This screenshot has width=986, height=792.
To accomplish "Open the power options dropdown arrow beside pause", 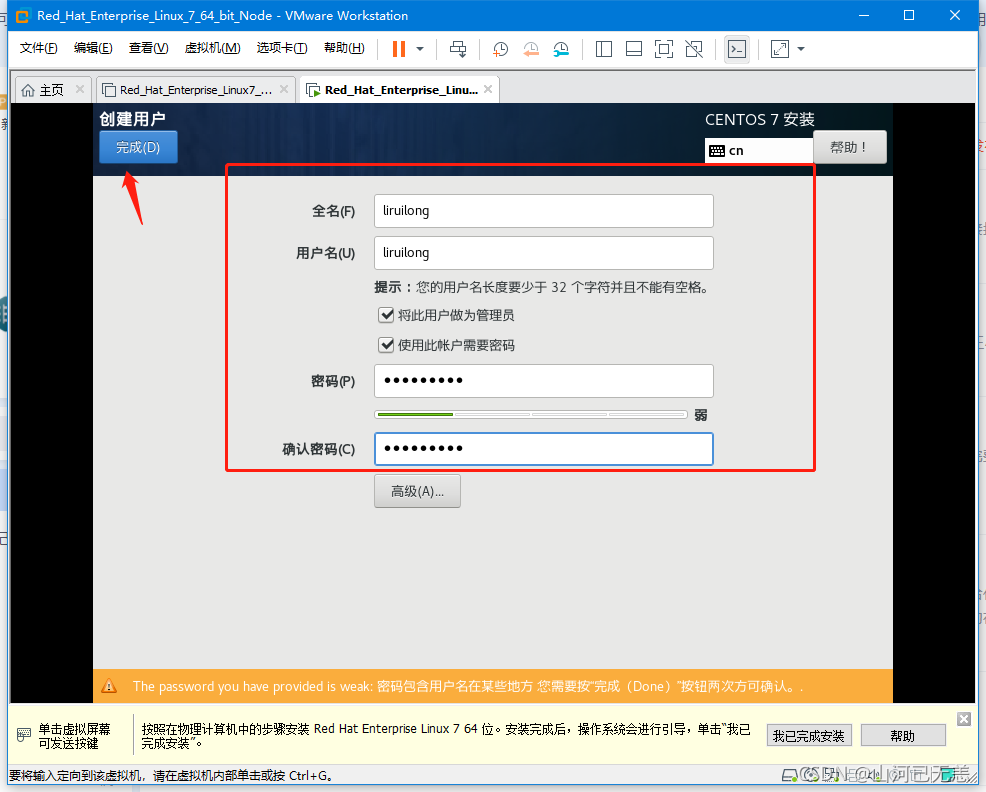I will click(x=420, y=49).
